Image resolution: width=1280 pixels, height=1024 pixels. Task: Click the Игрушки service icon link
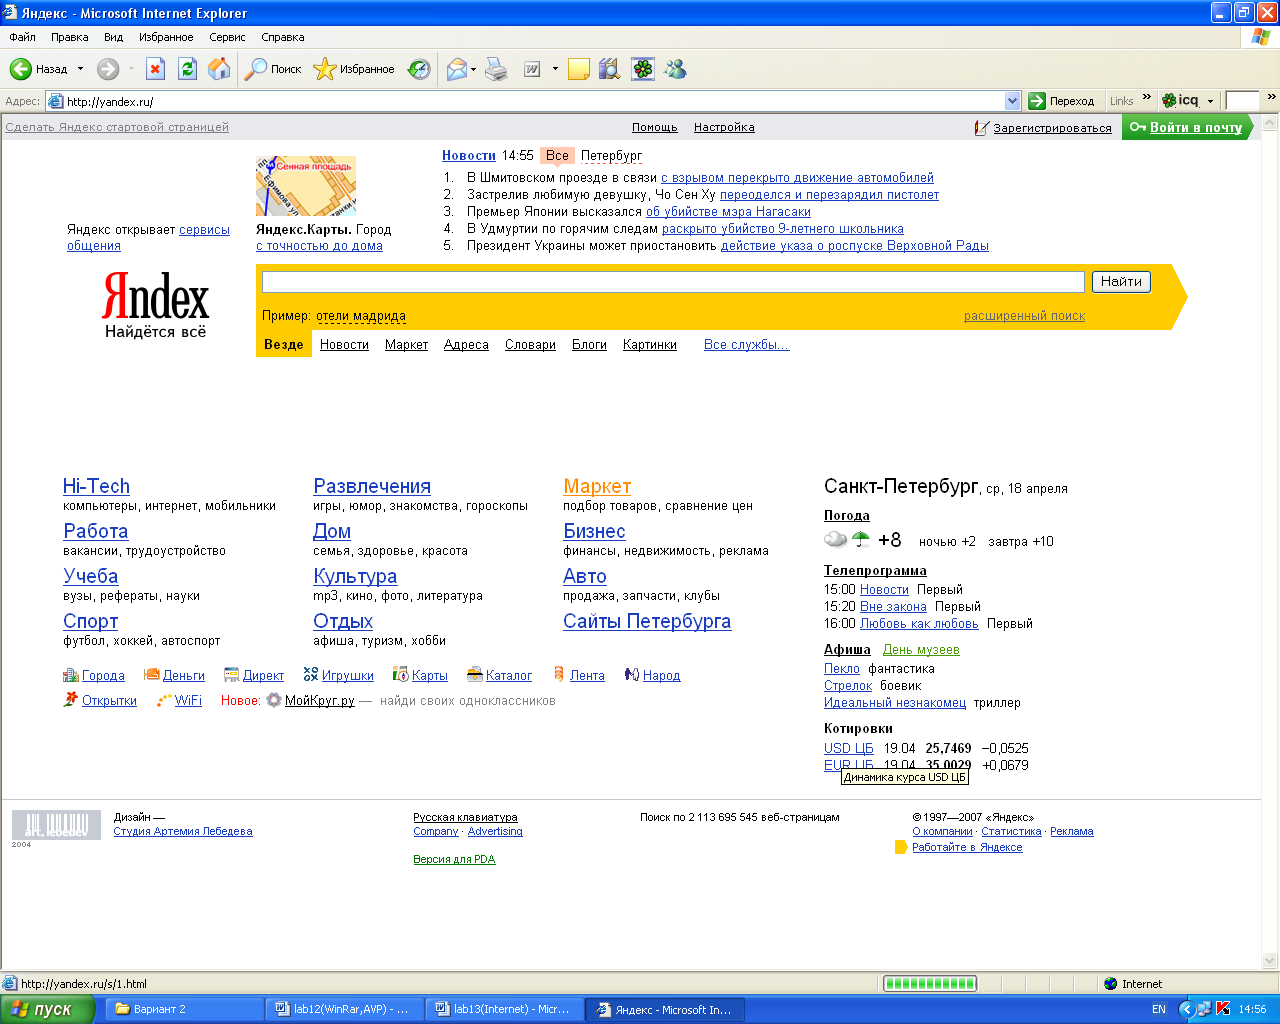click(x=339, y=675)
